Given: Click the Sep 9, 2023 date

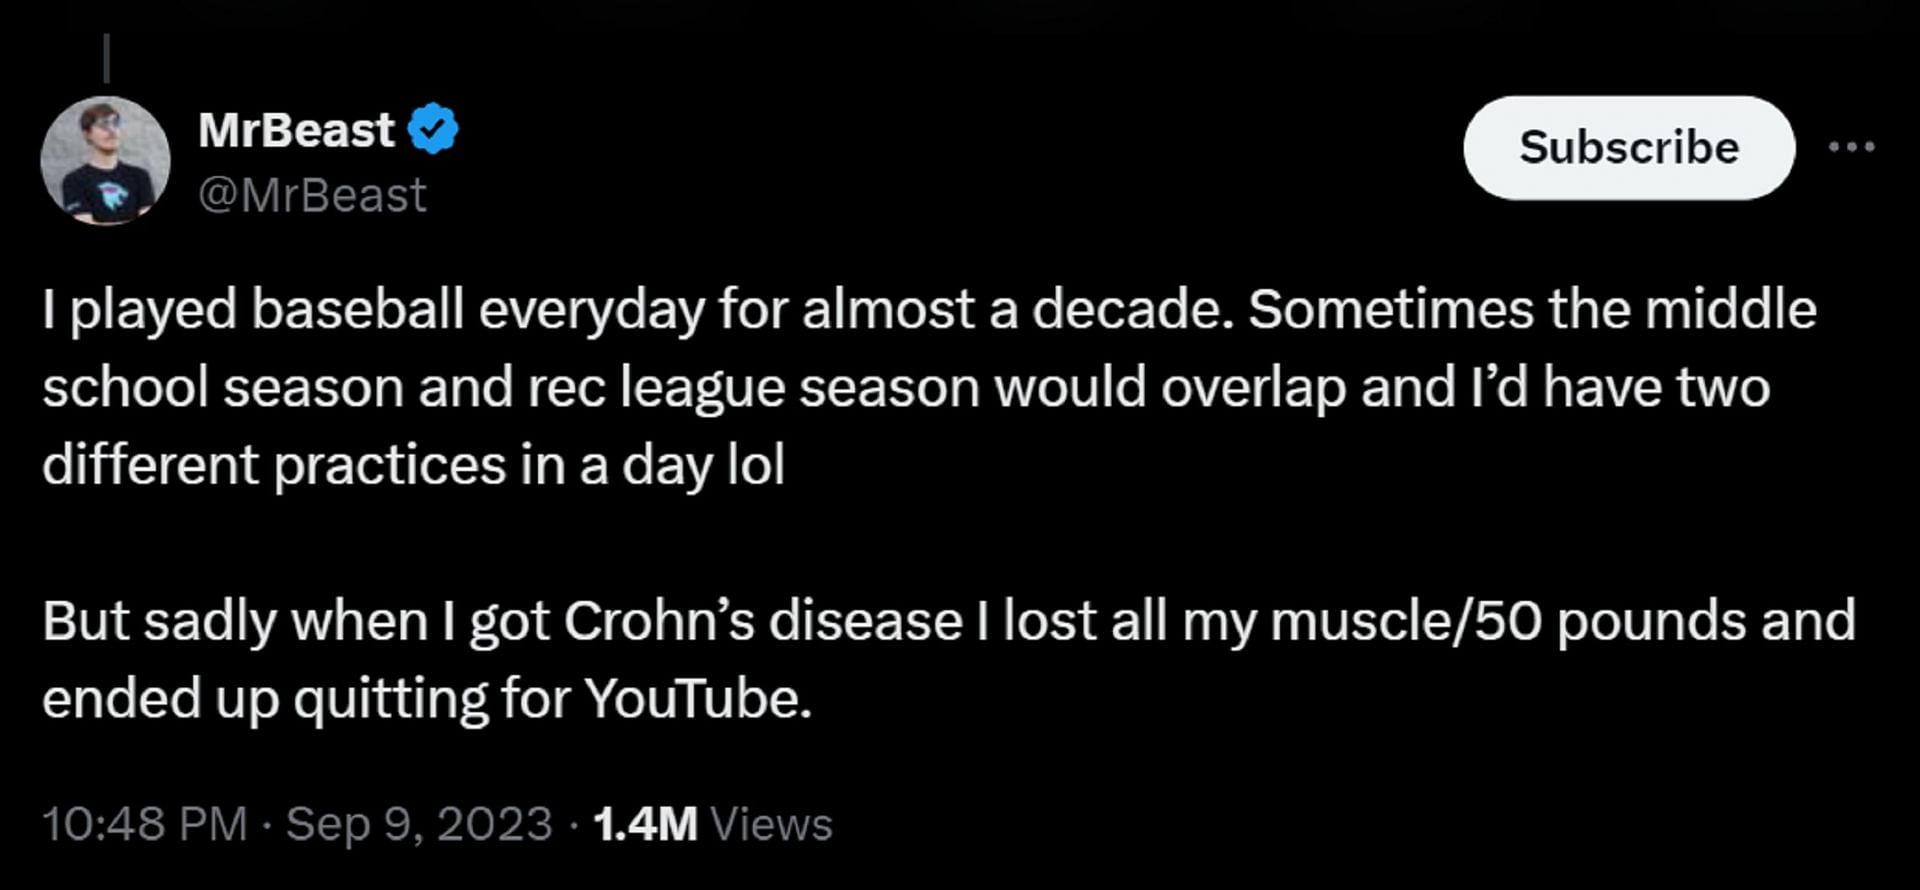Looking at the screenshot, I should click(x=419, y=824).
